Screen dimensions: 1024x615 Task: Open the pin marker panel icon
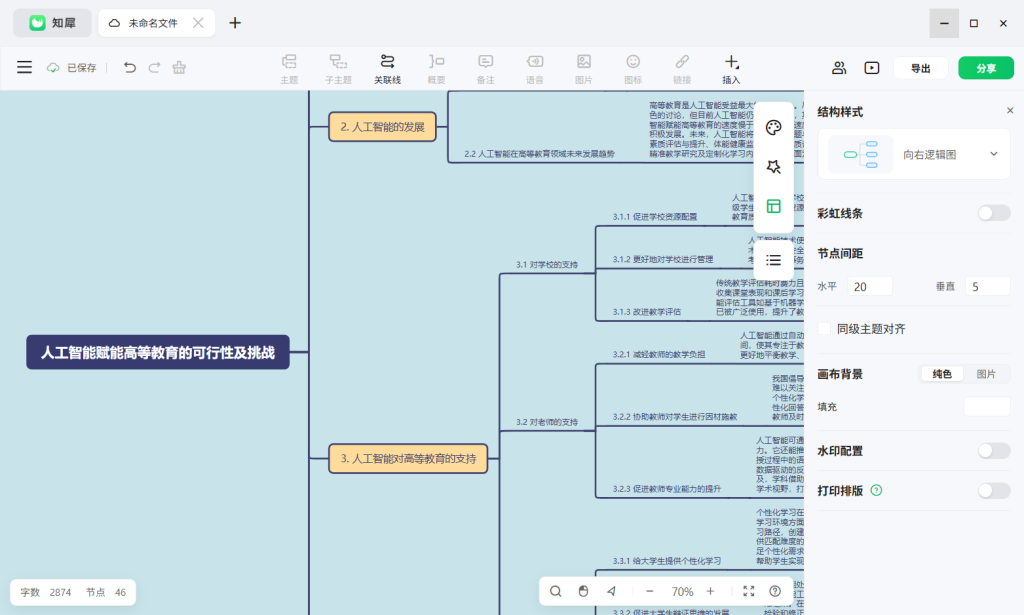click(x=774, y=167)
